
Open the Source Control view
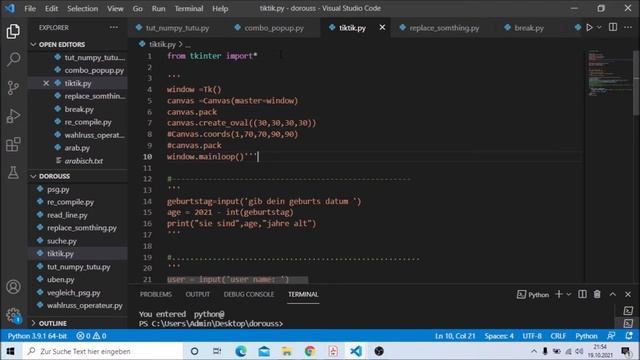point(13,88)
